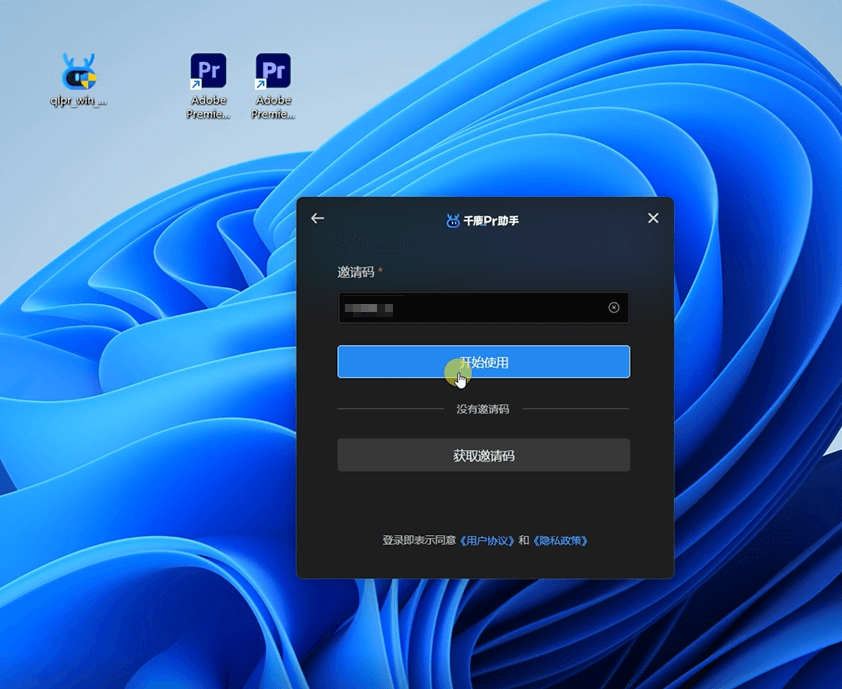Select the left Adobe Premiere shortcut icon
Image resolution: width=842 pixels, height=689 pixels.
click(x=208, y=72)
